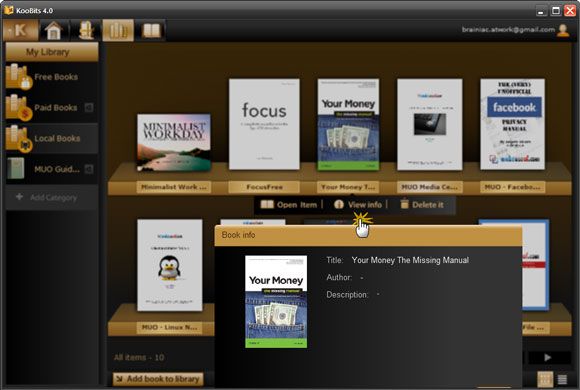This screenshot has width=580, height=390.
Task: Click the Paid Books dollar icon
Action: [x=18, y=107]
